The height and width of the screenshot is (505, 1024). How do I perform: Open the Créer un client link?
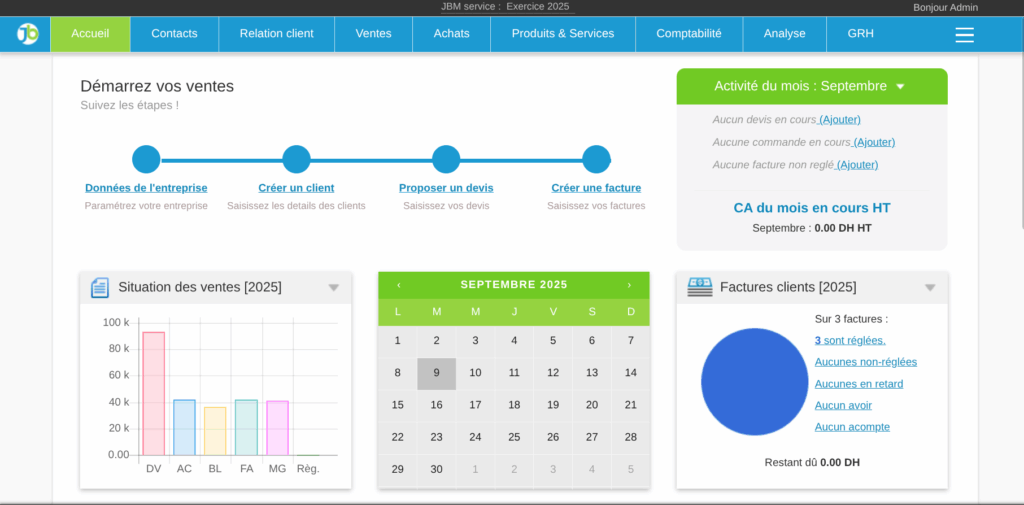(296, 188)
